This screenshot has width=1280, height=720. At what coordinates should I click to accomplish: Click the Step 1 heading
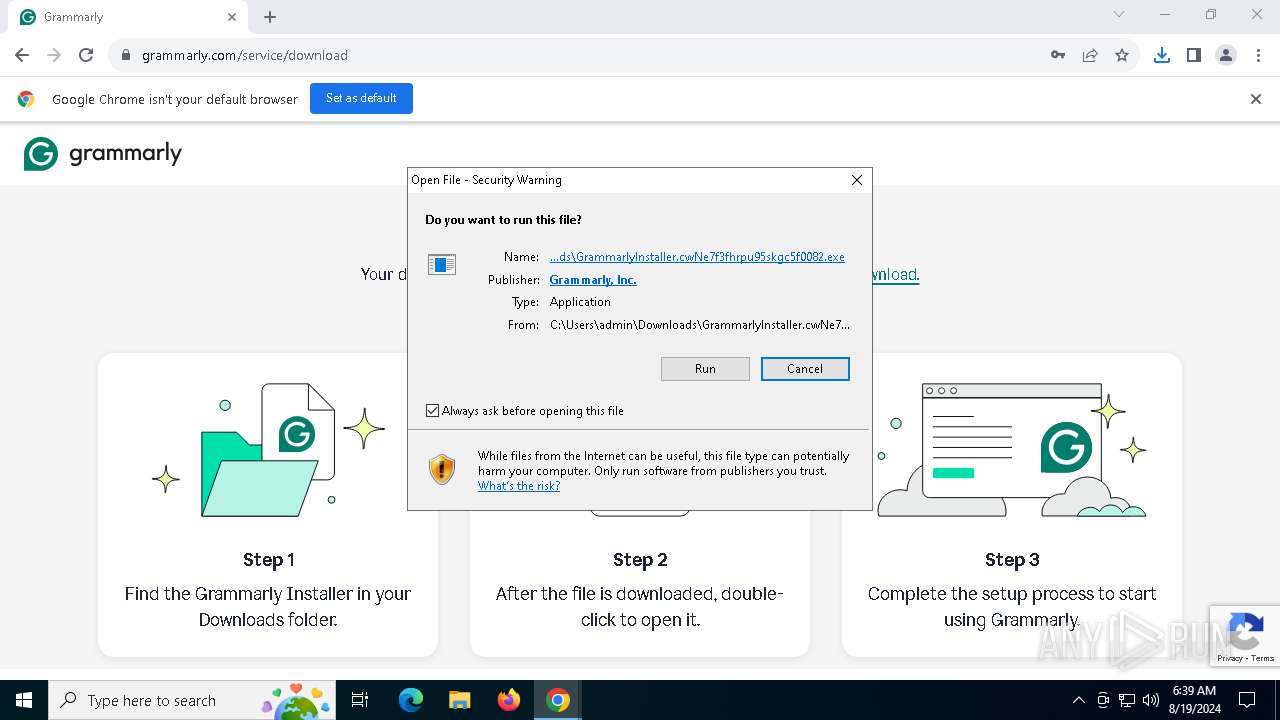pyautogui.click(x=269, y=560)
